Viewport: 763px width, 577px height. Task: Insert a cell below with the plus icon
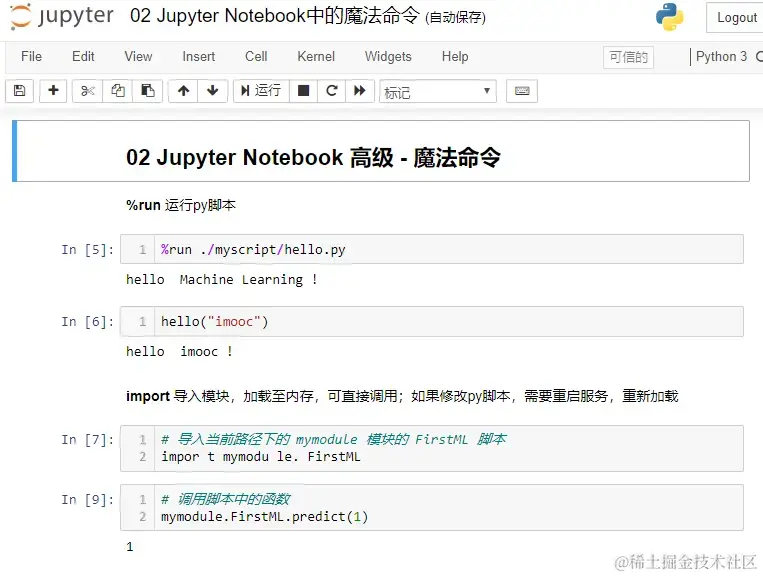pos(54,91)
